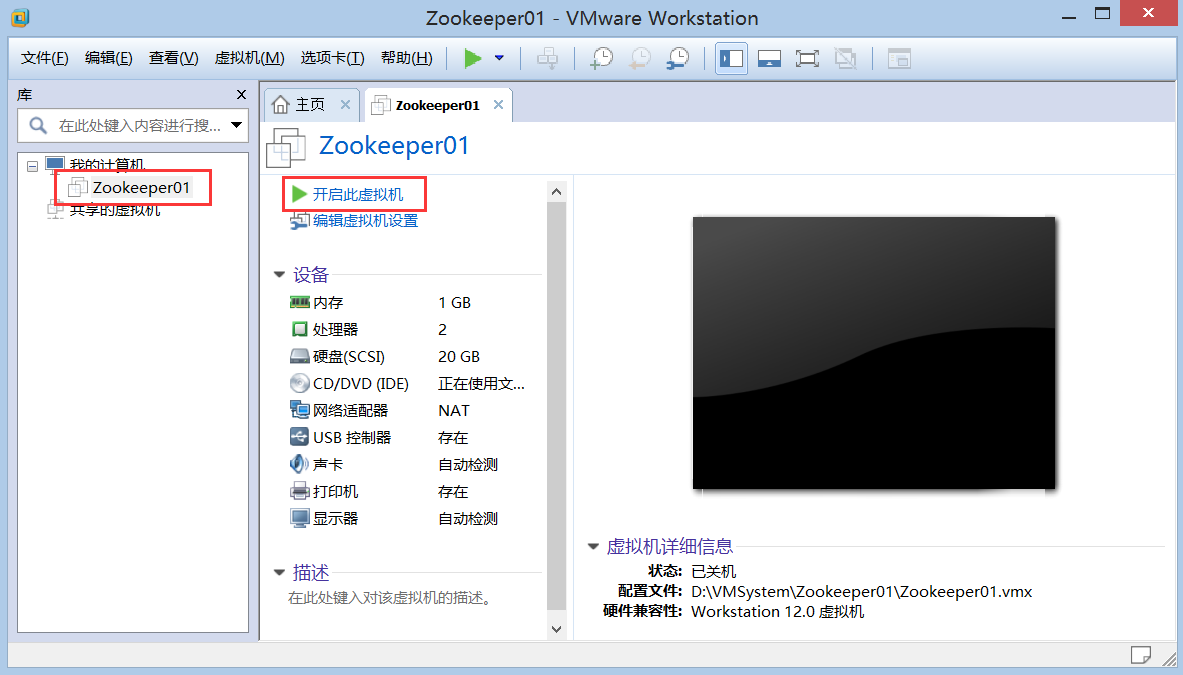
Task: Click the status bar message icon
Action: (x=1140, y=655)
